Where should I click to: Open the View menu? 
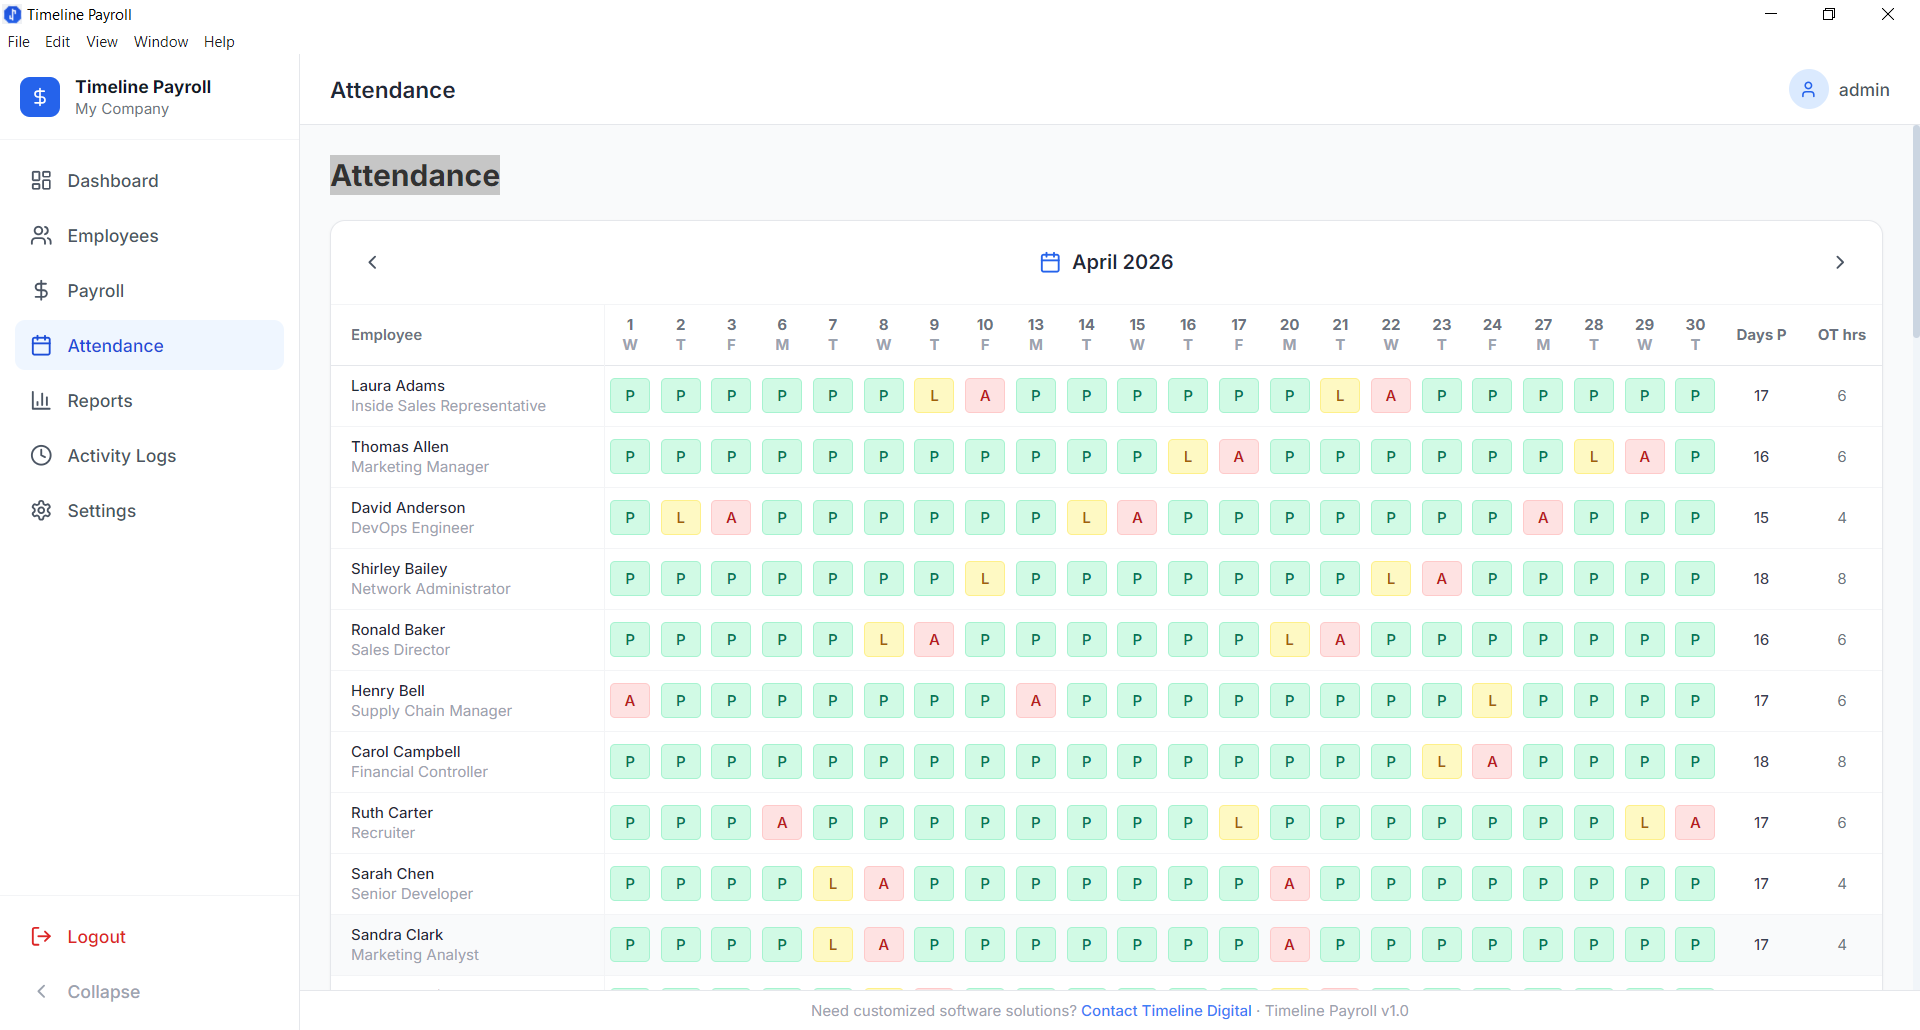(101, 41)
